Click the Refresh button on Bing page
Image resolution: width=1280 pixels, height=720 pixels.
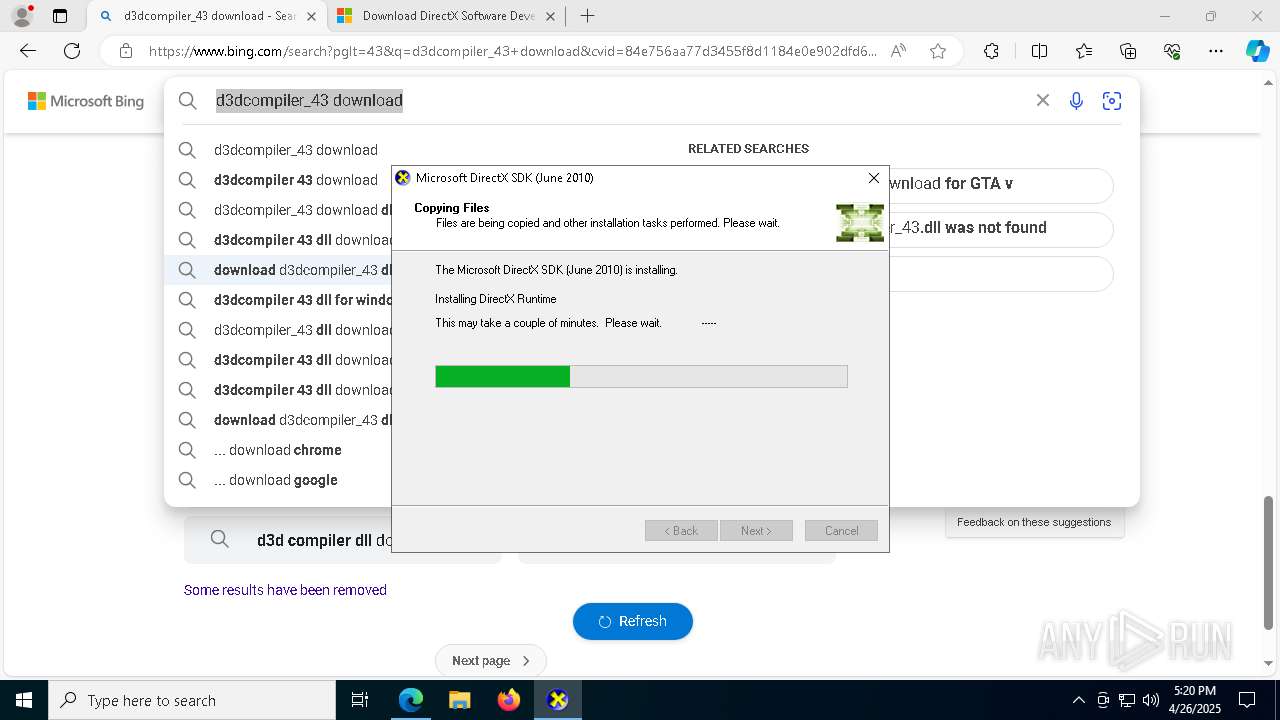click(x=633, y=621)
